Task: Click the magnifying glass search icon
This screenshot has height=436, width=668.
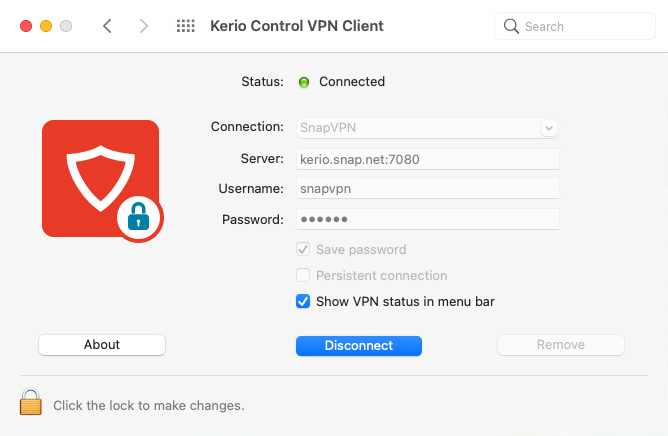Action: [x=511, y=26]
